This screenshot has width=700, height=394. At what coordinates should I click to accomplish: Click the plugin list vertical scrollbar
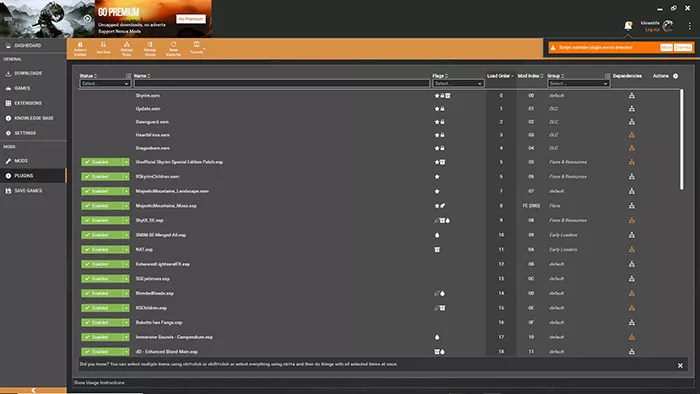682,139
